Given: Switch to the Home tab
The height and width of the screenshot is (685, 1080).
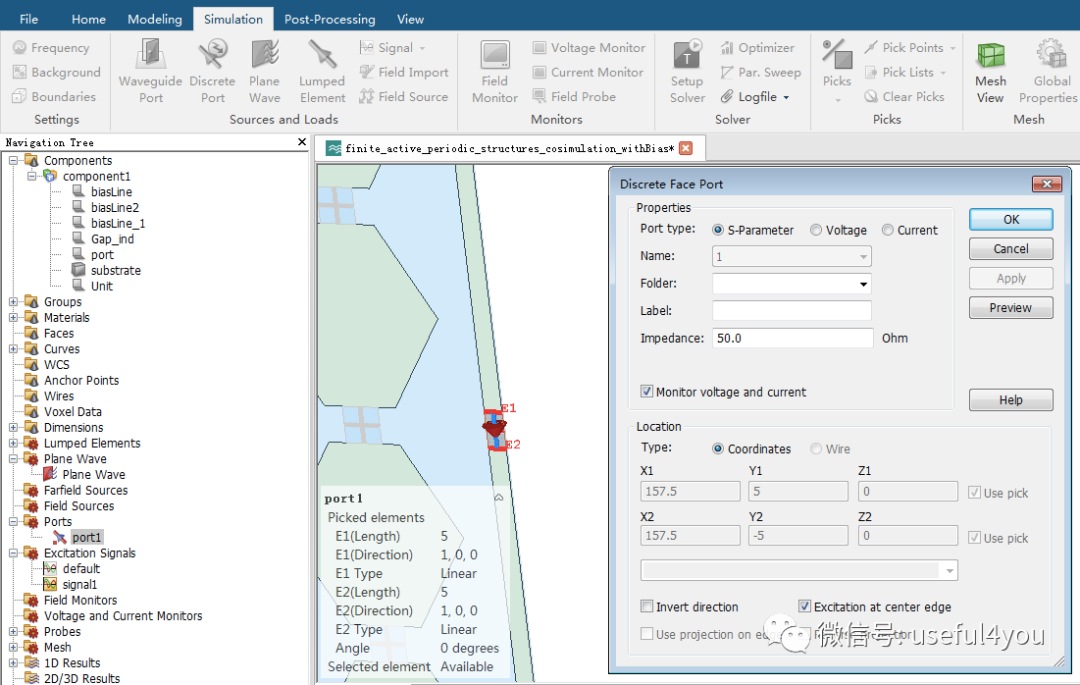Looking at the screenshot, I should (x=89, y=19).
